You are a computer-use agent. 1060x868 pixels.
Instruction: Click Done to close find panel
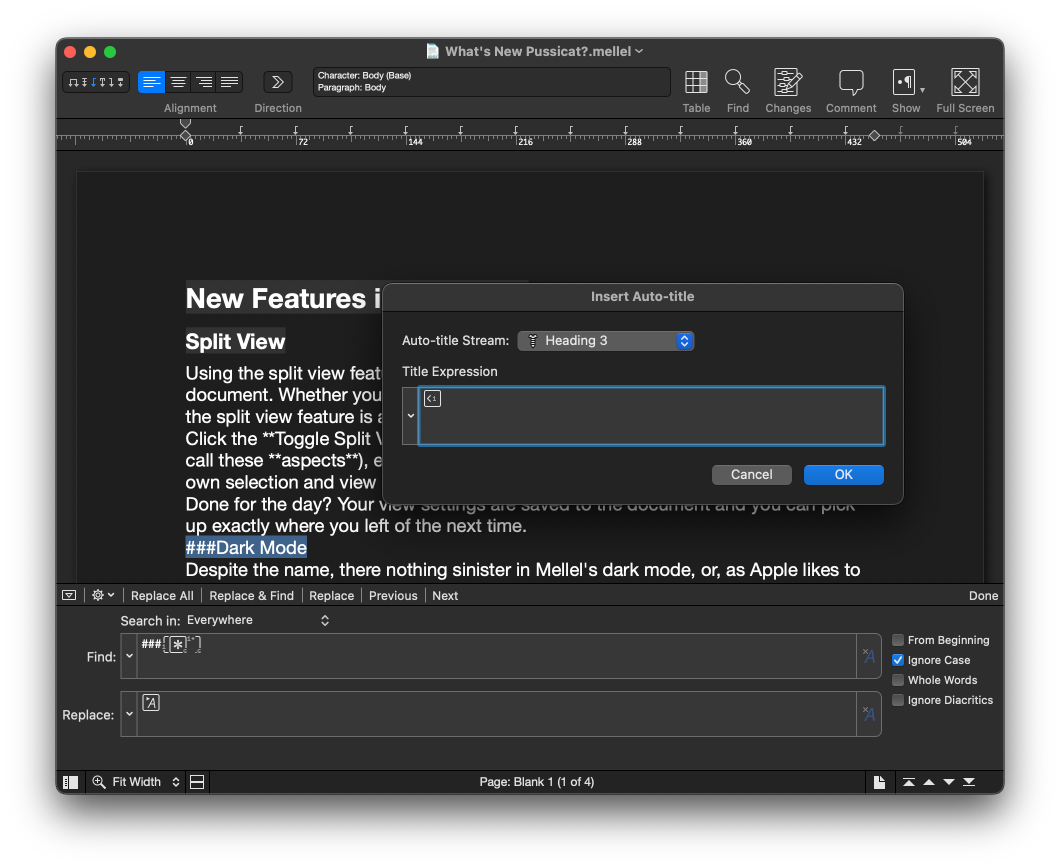[983, 596]
